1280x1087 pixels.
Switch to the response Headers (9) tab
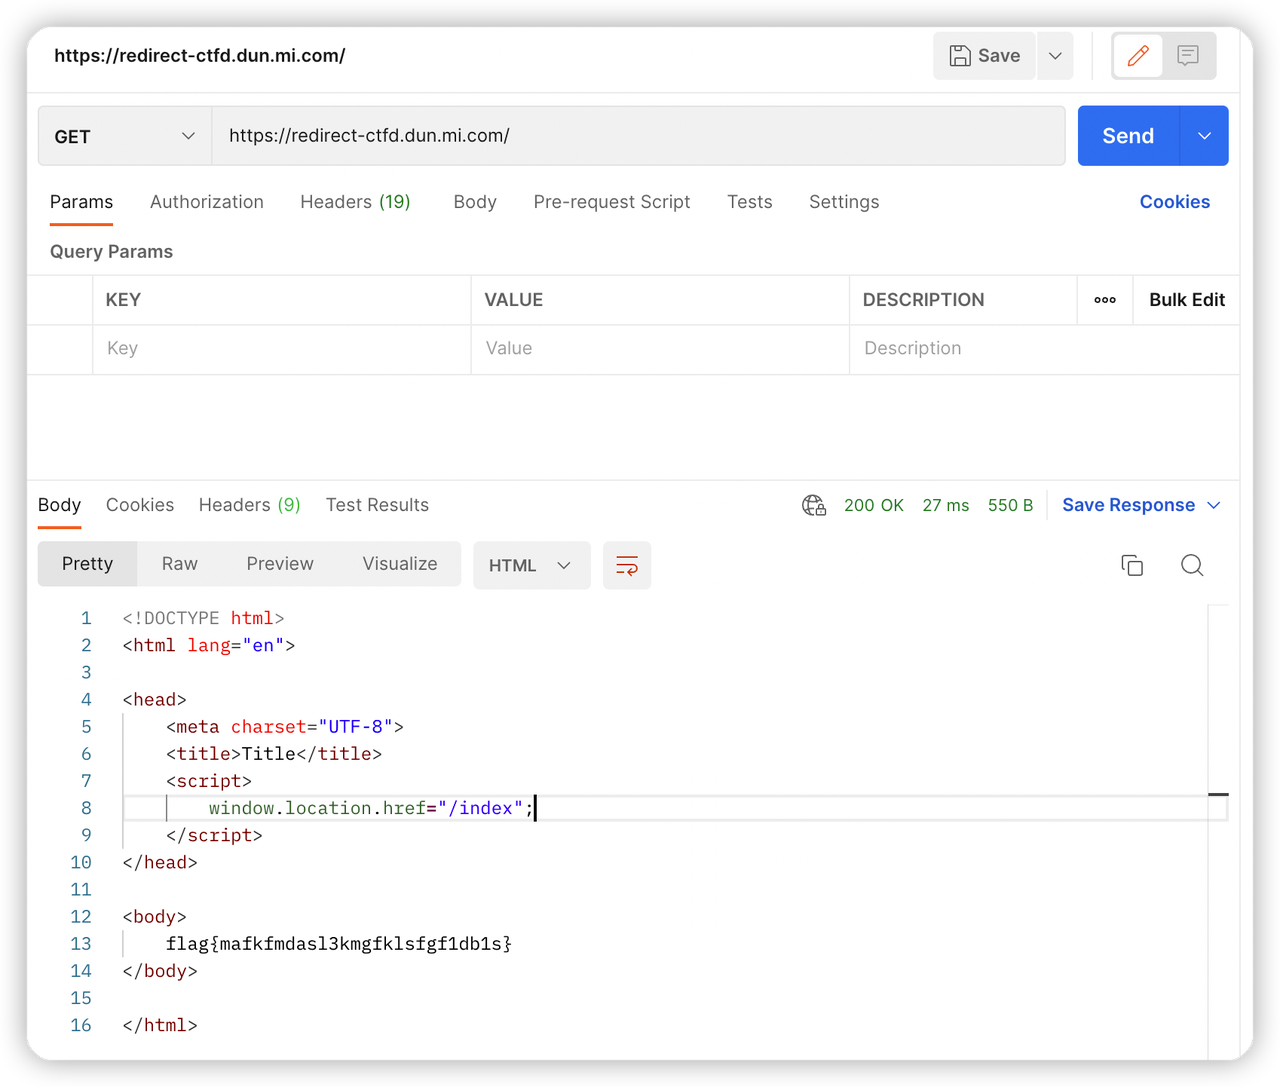pyautogui.click(x=249, y=505)
